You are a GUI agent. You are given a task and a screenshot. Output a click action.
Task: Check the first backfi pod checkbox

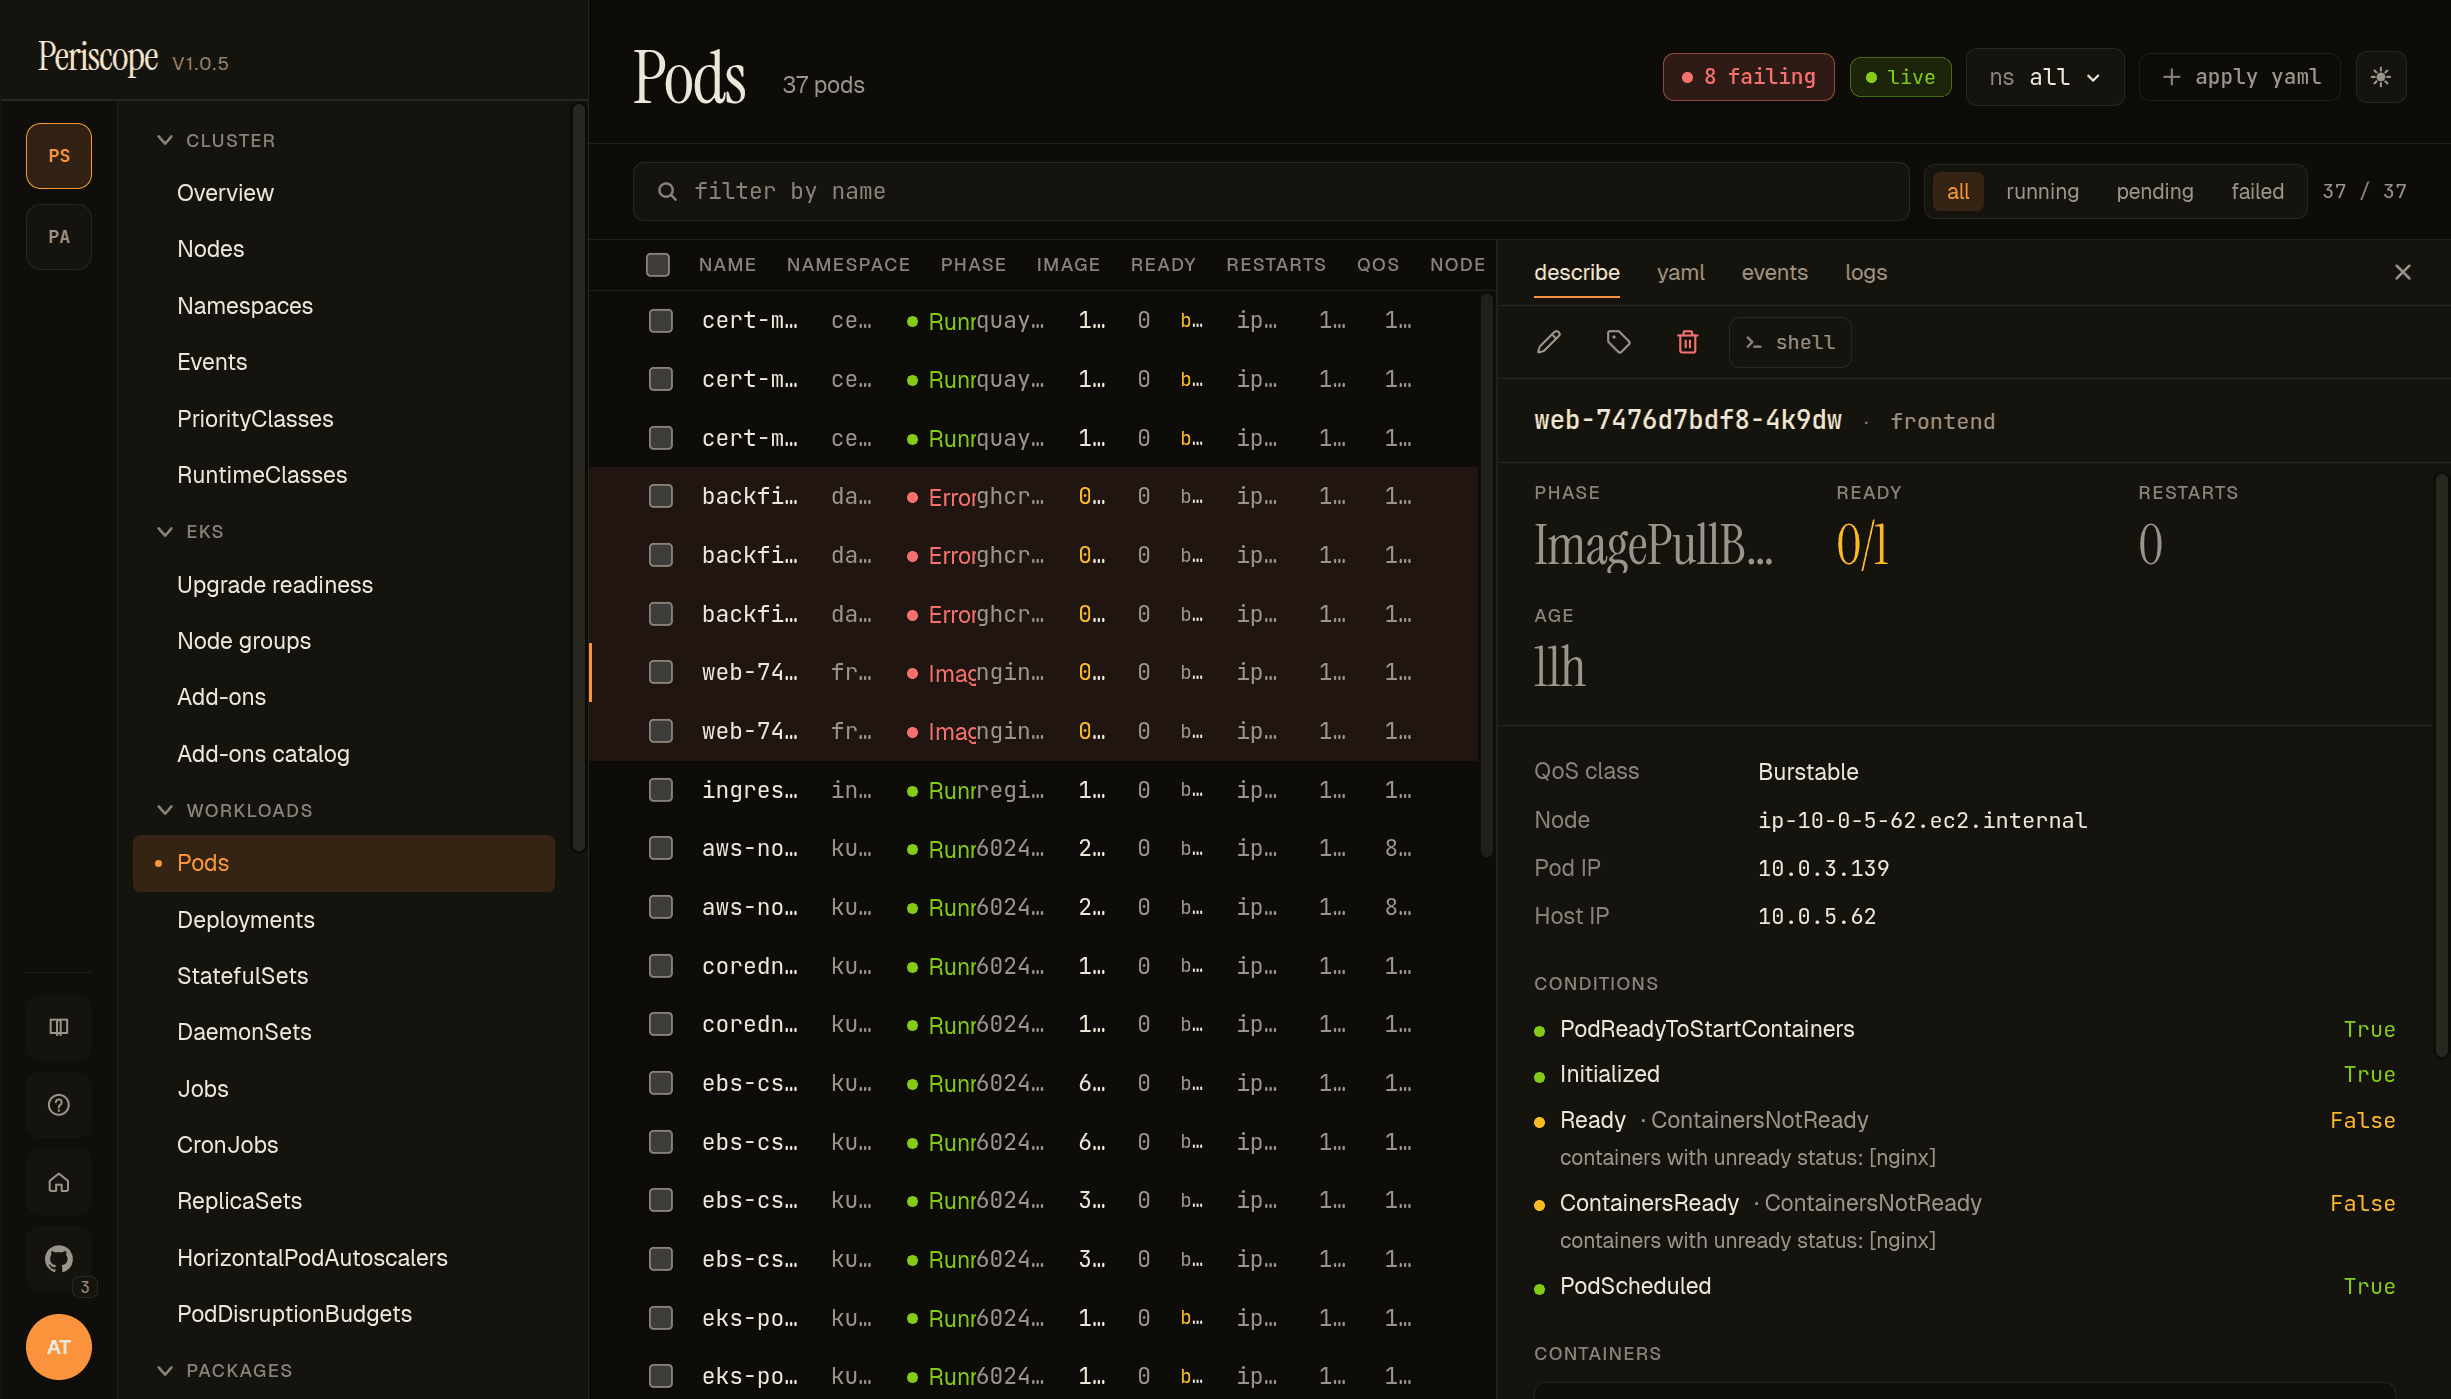pos(661,497)
